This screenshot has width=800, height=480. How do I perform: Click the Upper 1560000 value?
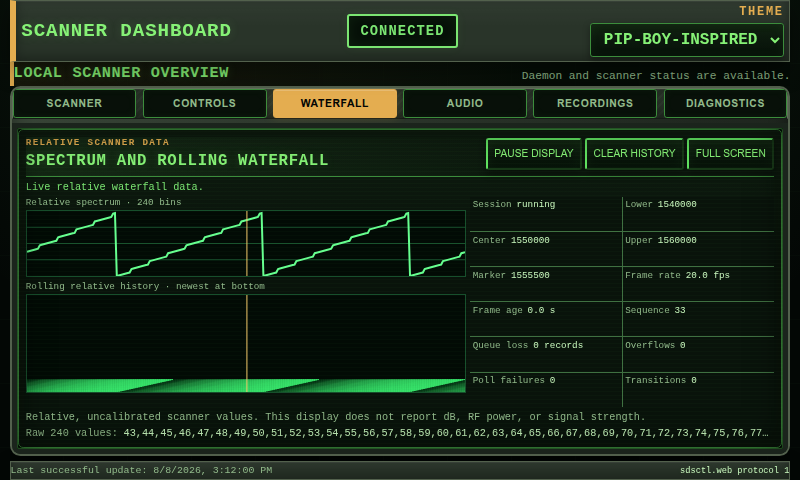pyautogui.click(x=661, y=240)
